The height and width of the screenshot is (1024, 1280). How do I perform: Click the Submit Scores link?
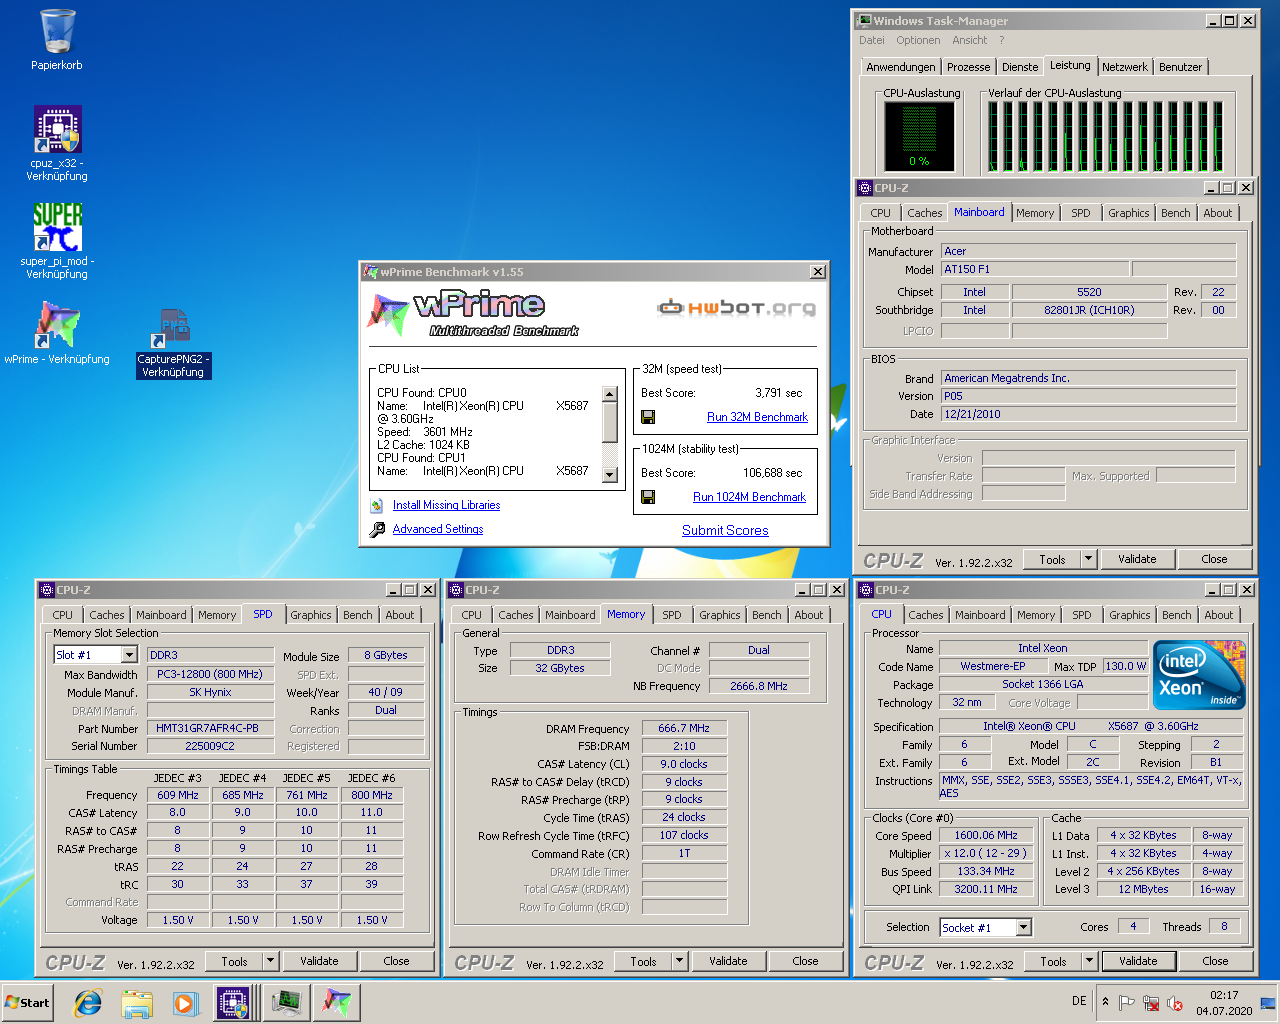coord(725,530)
